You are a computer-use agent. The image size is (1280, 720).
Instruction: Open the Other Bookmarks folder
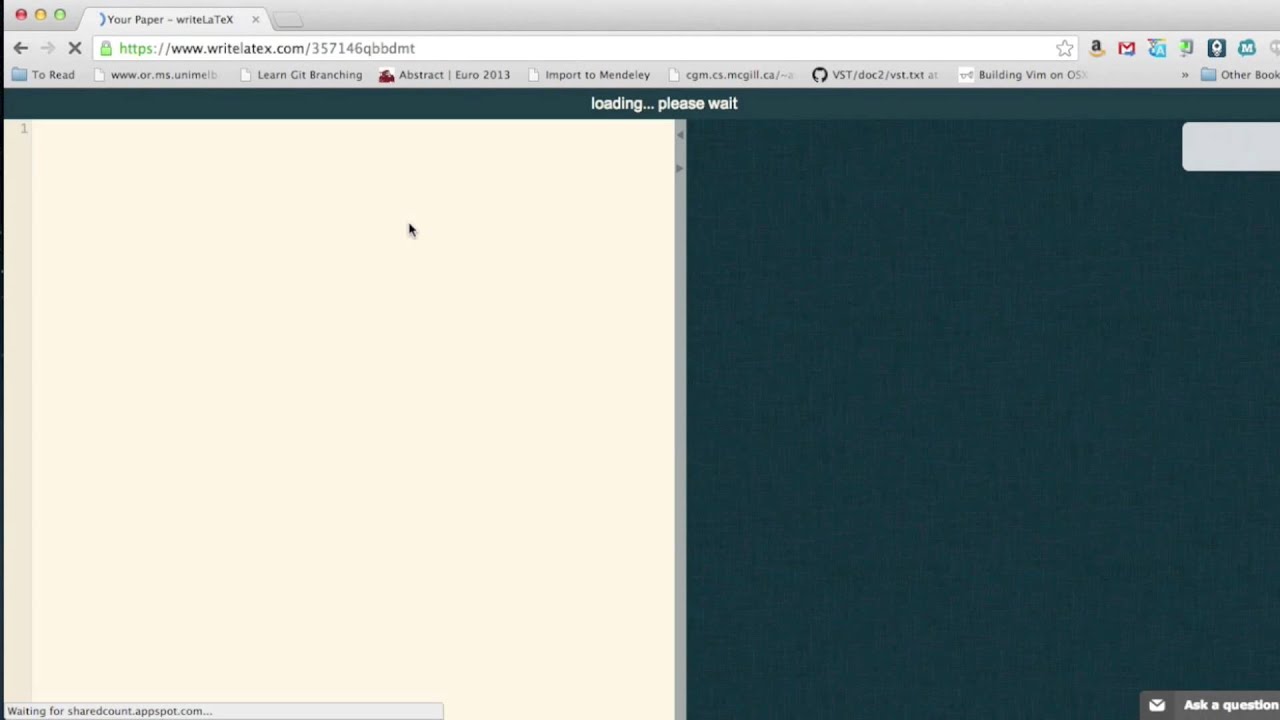point(1240,75)
